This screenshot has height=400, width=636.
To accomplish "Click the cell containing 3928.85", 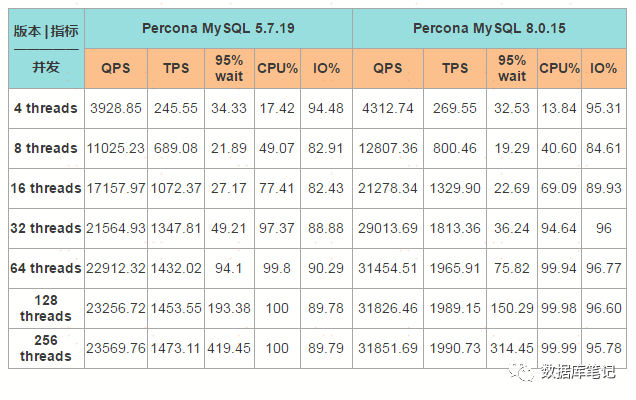I will click(x=118, y=107).
